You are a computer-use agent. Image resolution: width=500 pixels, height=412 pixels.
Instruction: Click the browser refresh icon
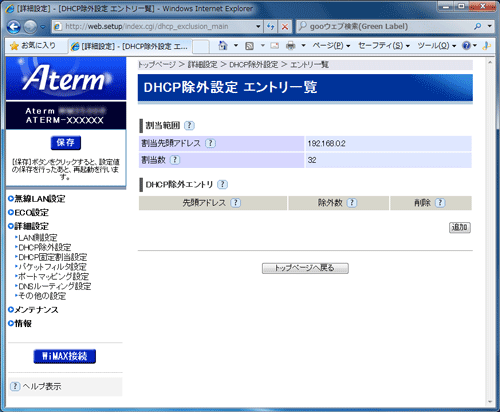pyautogui.click(x=271, y=26)
